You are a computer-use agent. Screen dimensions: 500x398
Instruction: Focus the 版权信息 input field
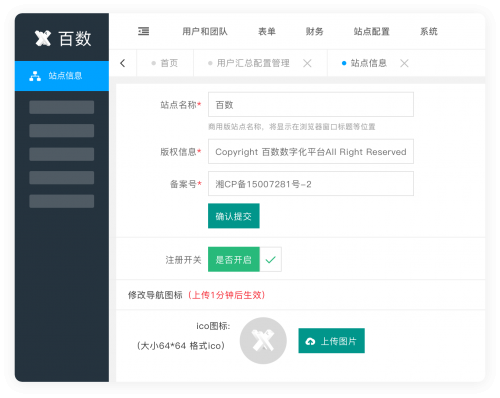pos(311,152)
